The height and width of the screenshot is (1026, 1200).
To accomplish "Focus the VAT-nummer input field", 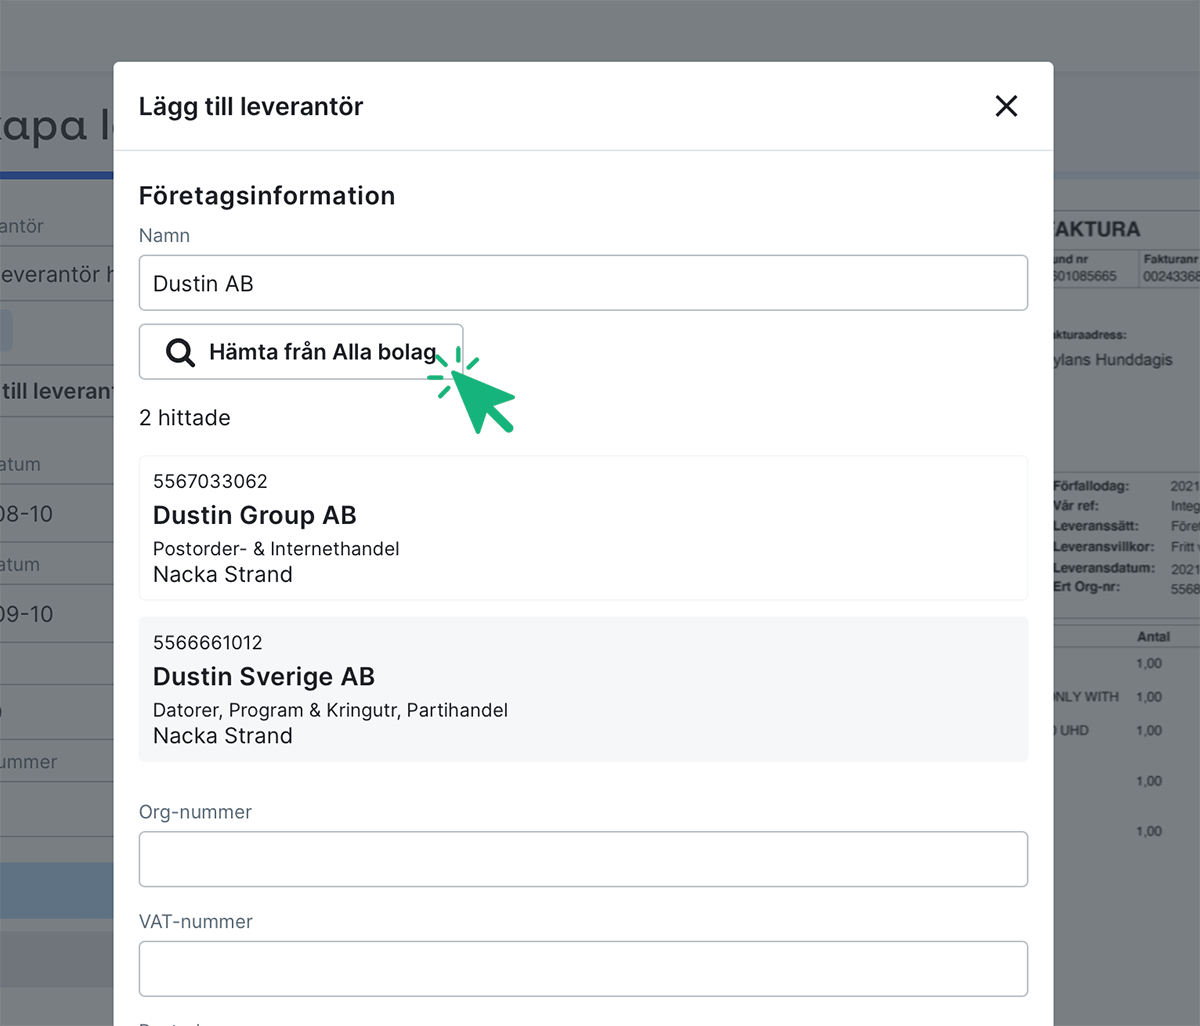I will [x=583, y=968].
